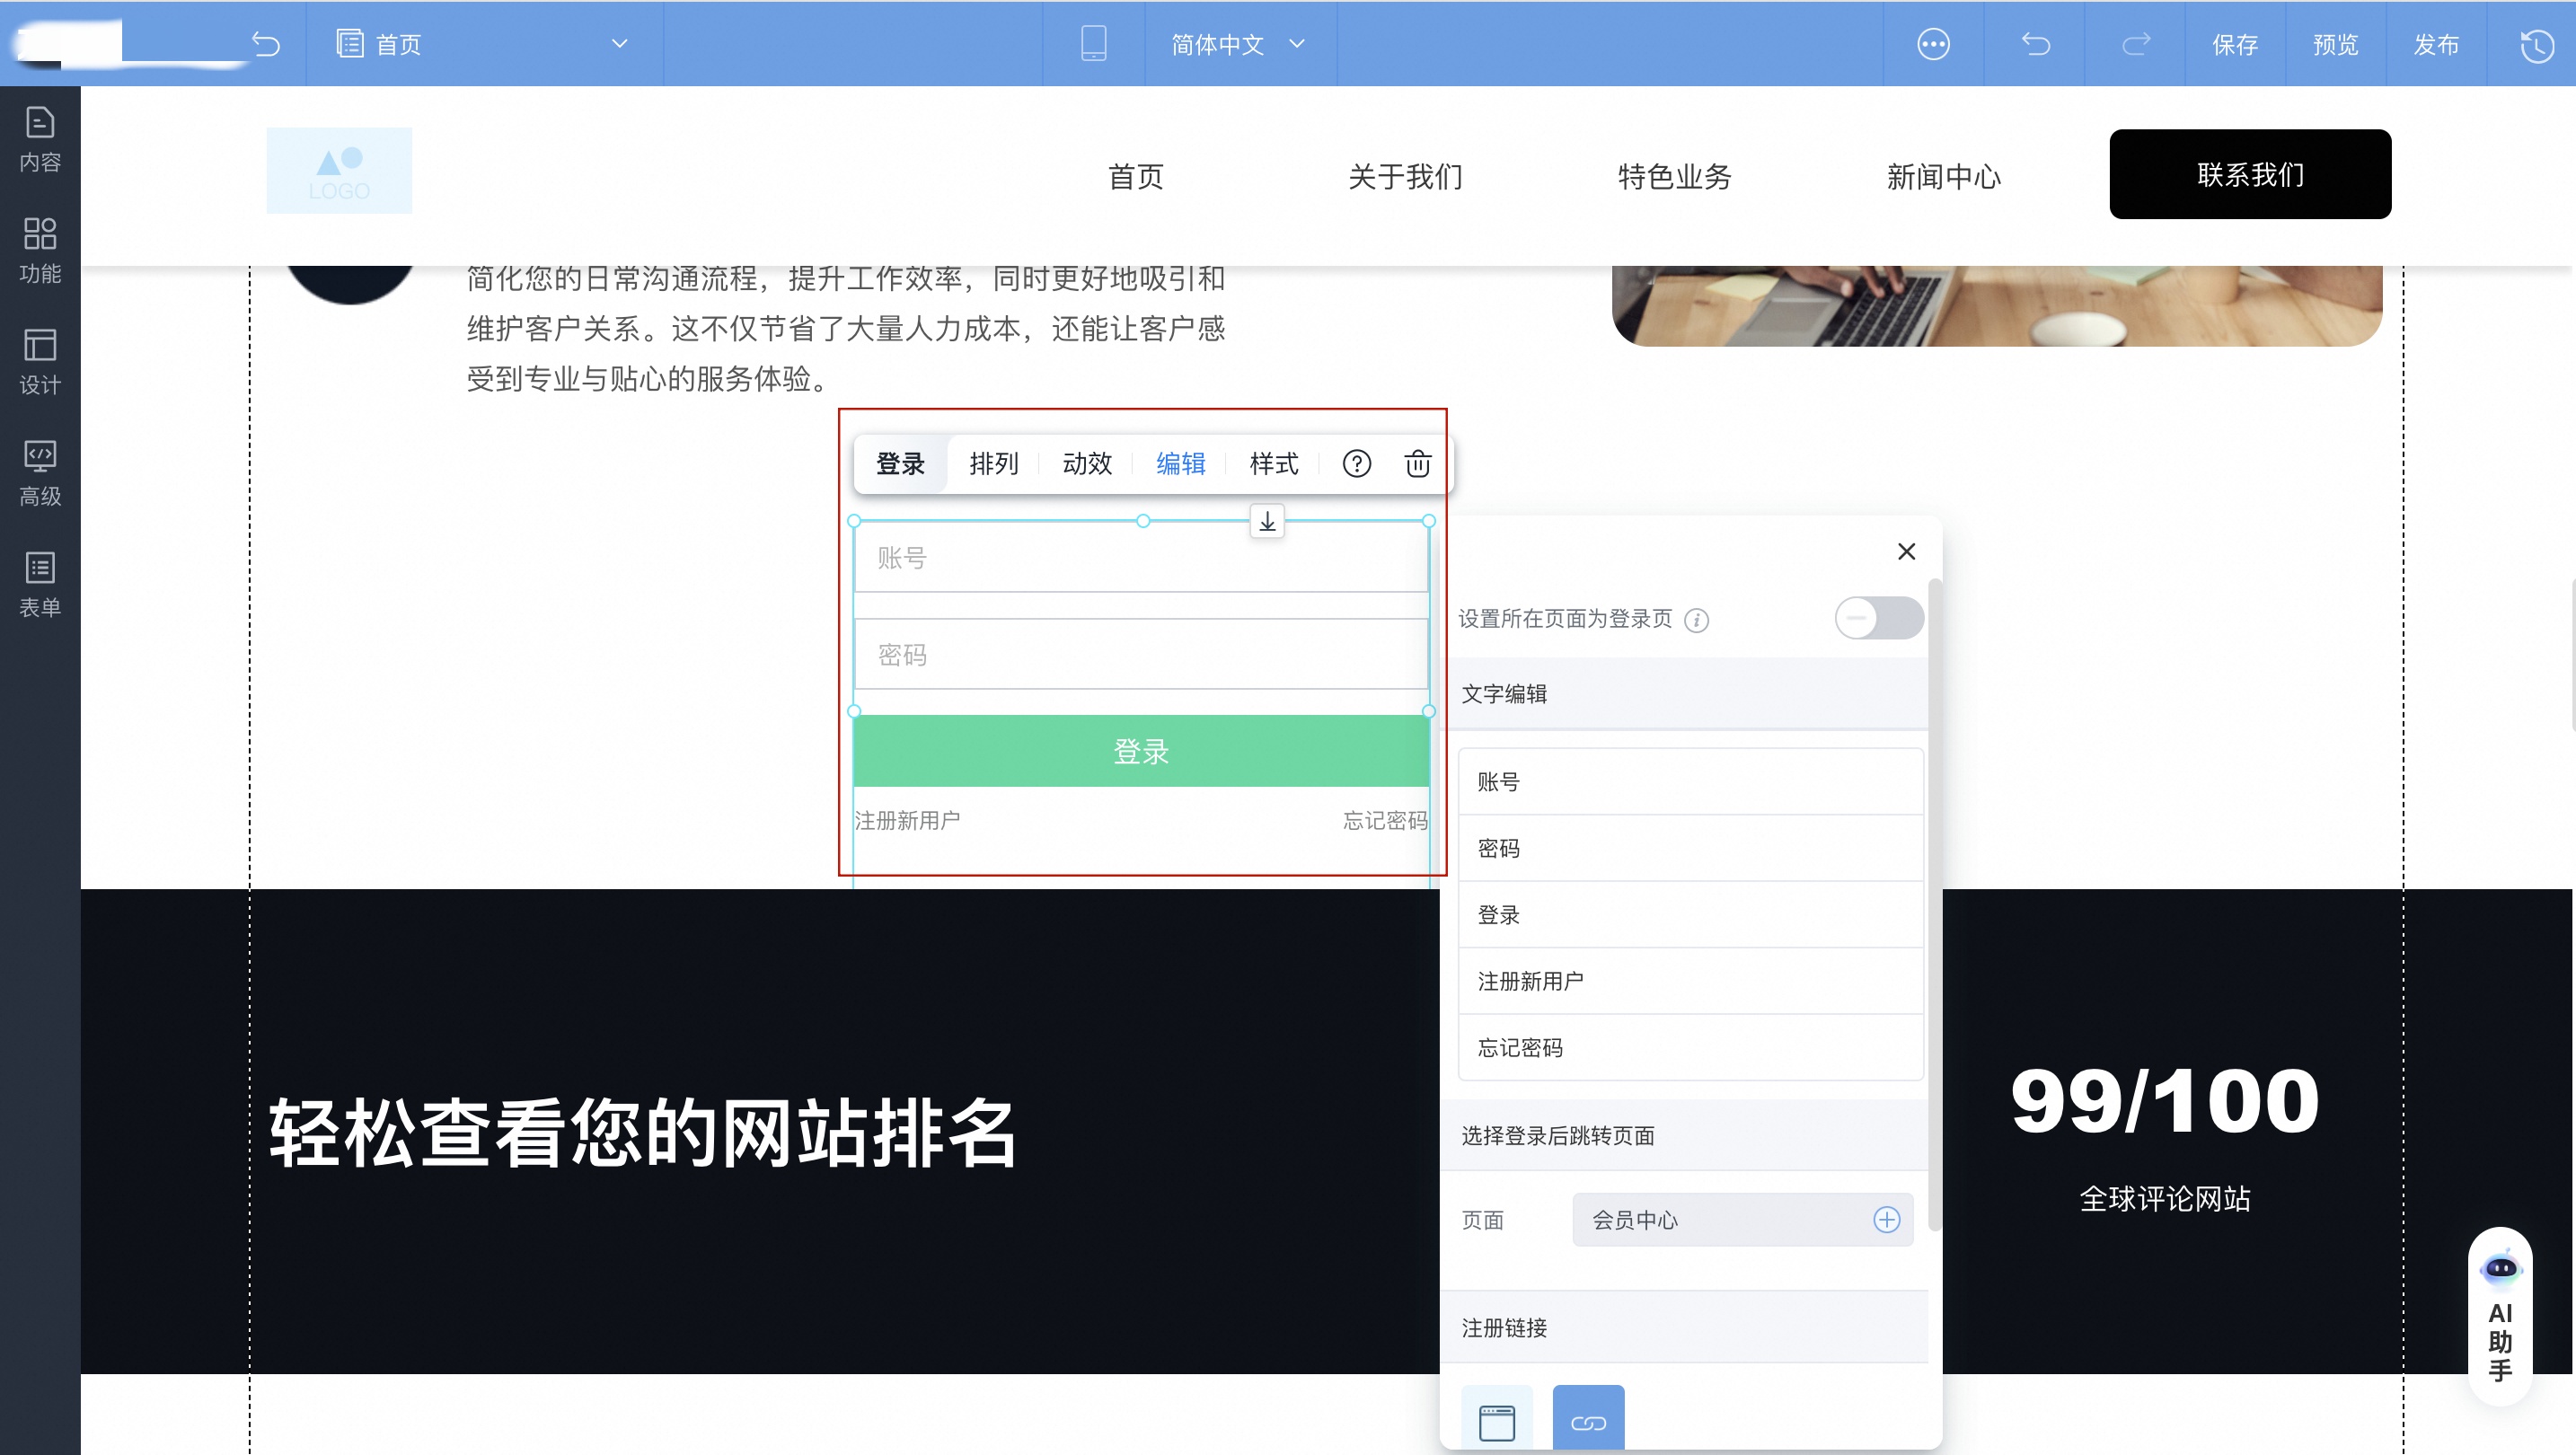This screenshot has height=1455, width=2576.
Task: Open help via question mark icon
Action: coord(1356,463)
